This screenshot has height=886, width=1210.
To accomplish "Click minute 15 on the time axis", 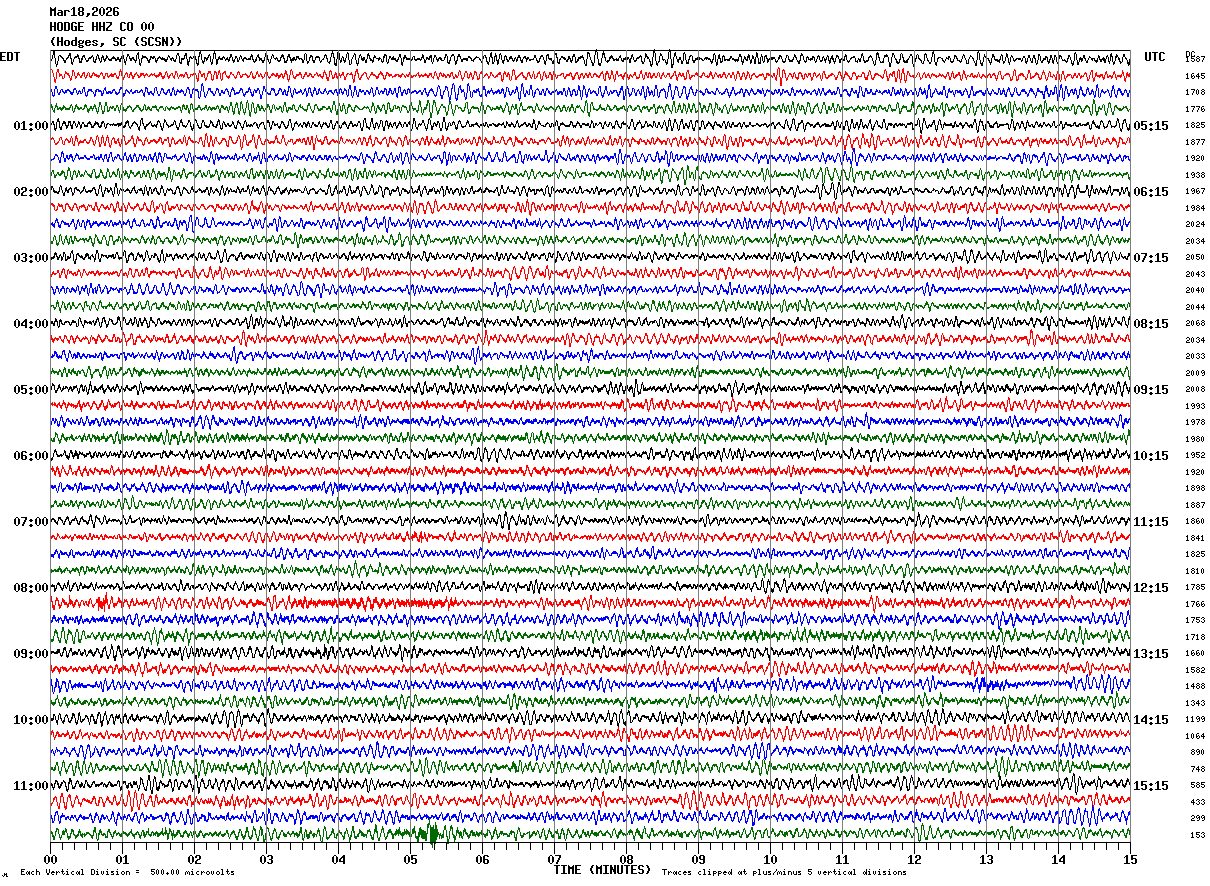I will 1130,859.
